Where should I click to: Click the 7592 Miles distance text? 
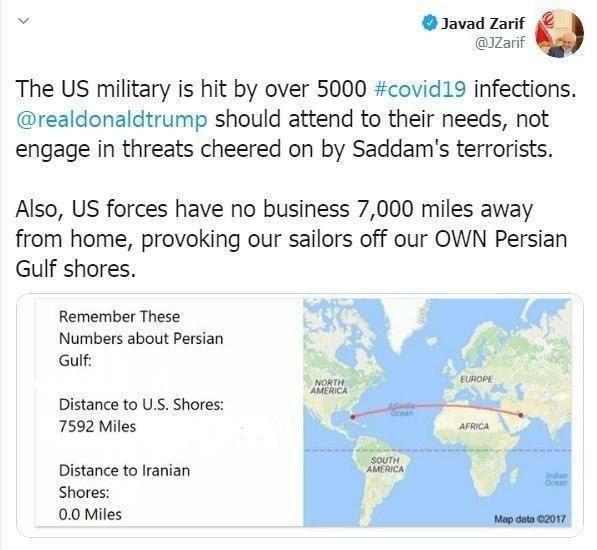(97, 426)
